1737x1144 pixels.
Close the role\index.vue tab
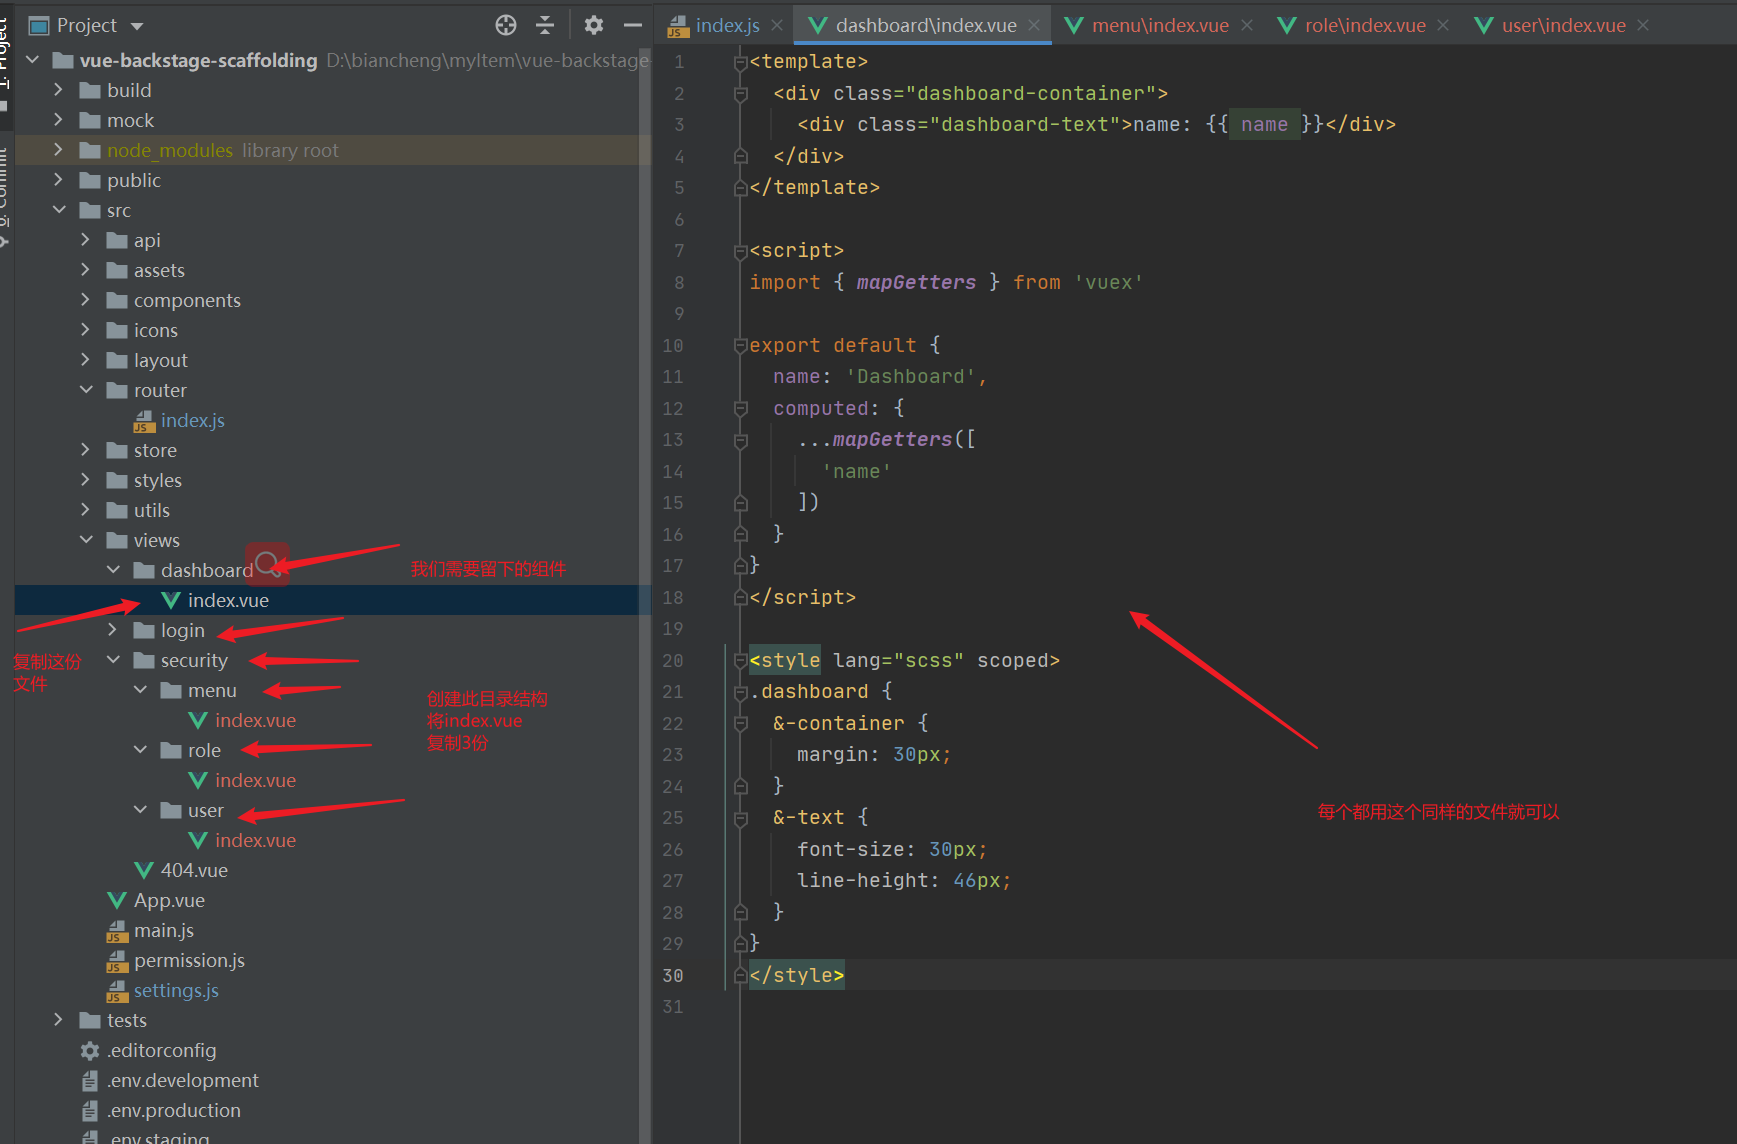click(1443, 25)
